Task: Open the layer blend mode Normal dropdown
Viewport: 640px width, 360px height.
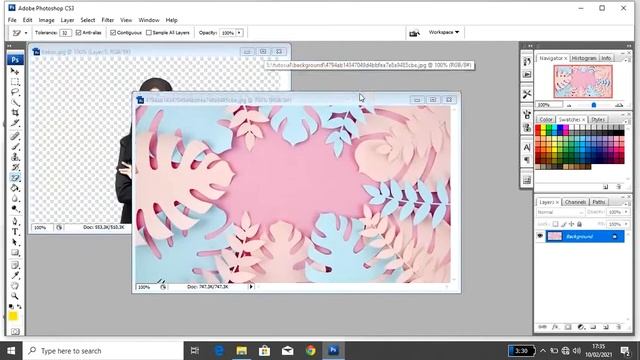Action: [560, 212]
